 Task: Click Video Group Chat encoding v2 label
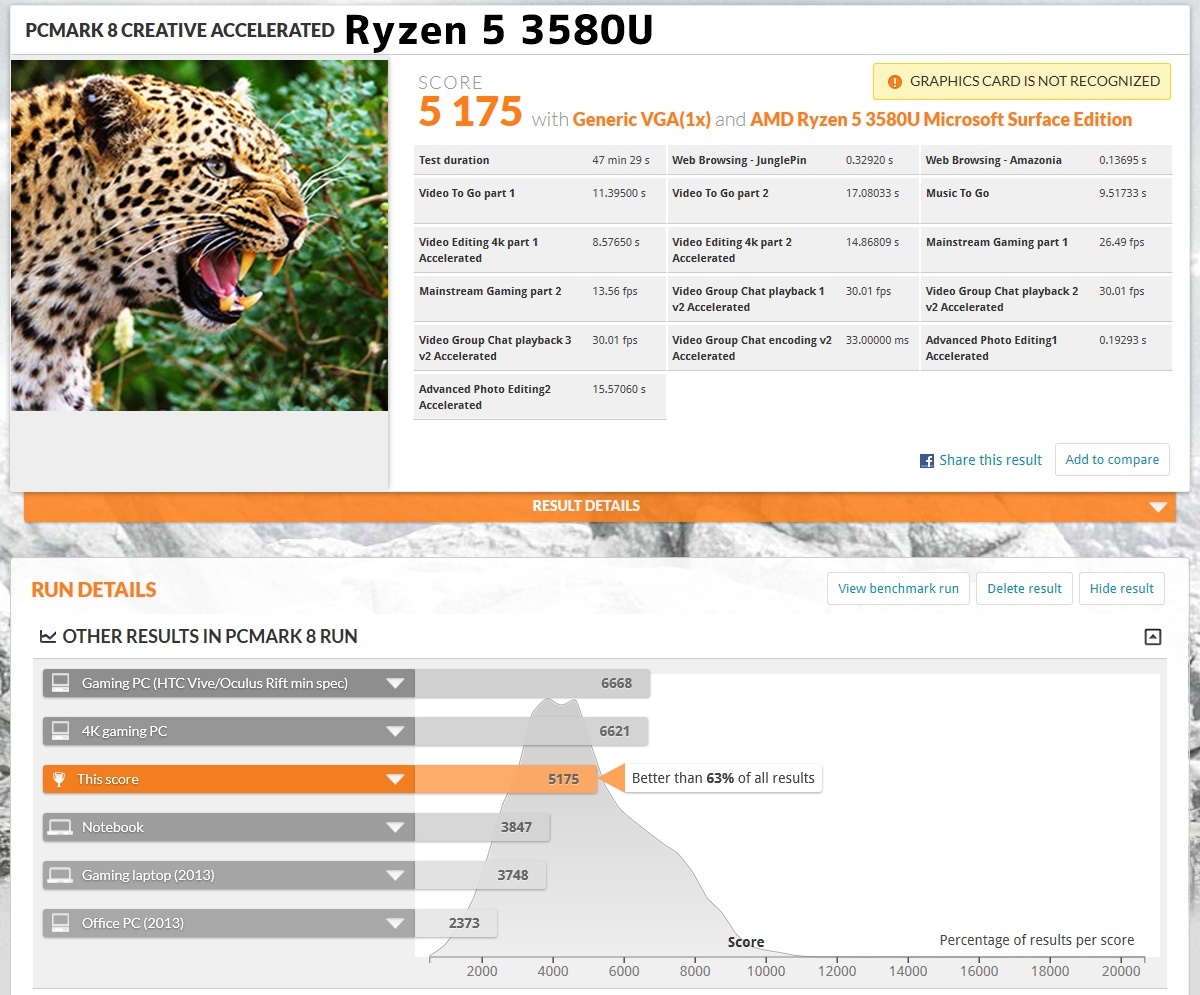point(752,348)
